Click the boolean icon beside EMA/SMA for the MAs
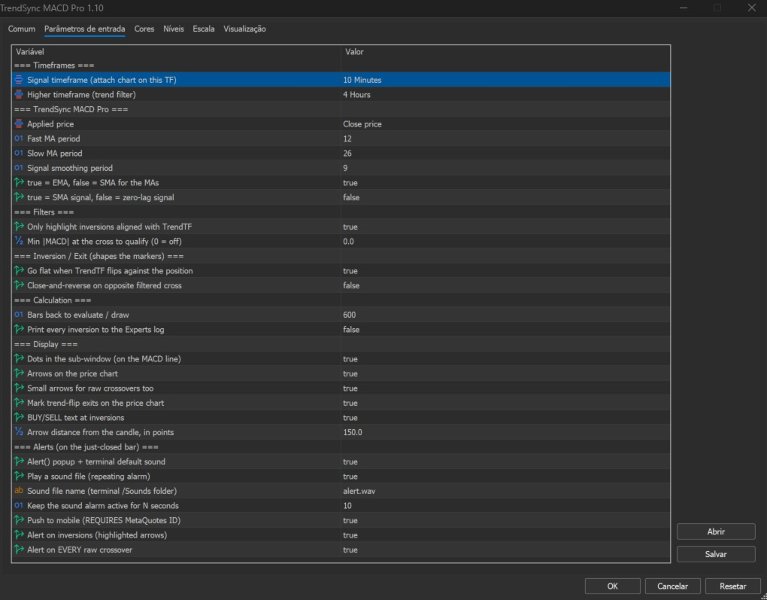 19,182
